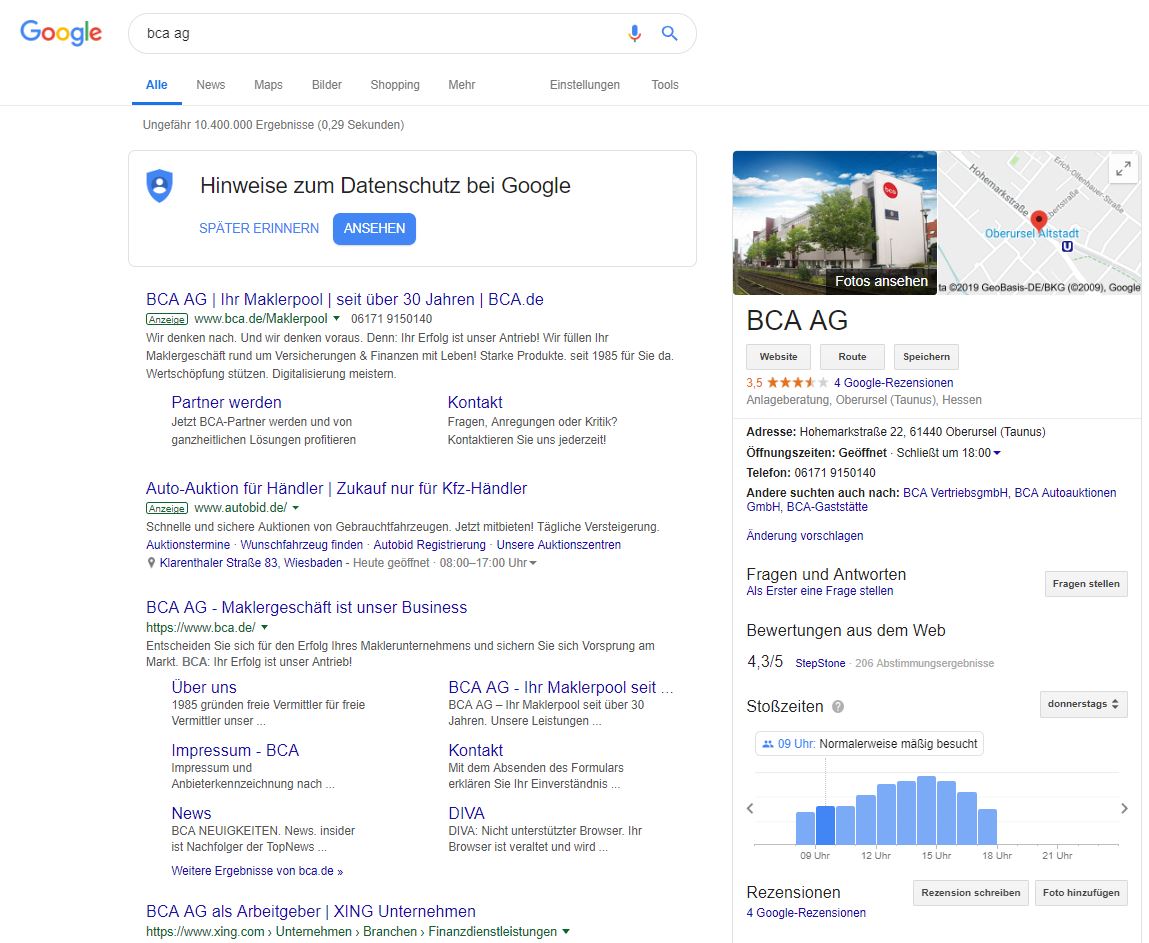Open the Partner werden sitelink
This screenshot has height=943, width=1149.
pos(226,402)
